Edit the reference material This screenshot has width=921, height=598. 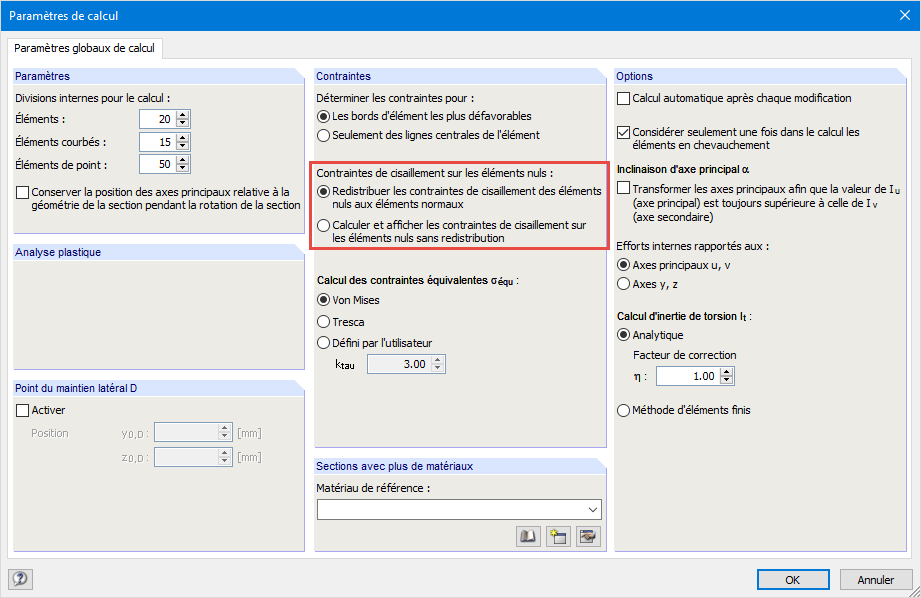point(588,536)
